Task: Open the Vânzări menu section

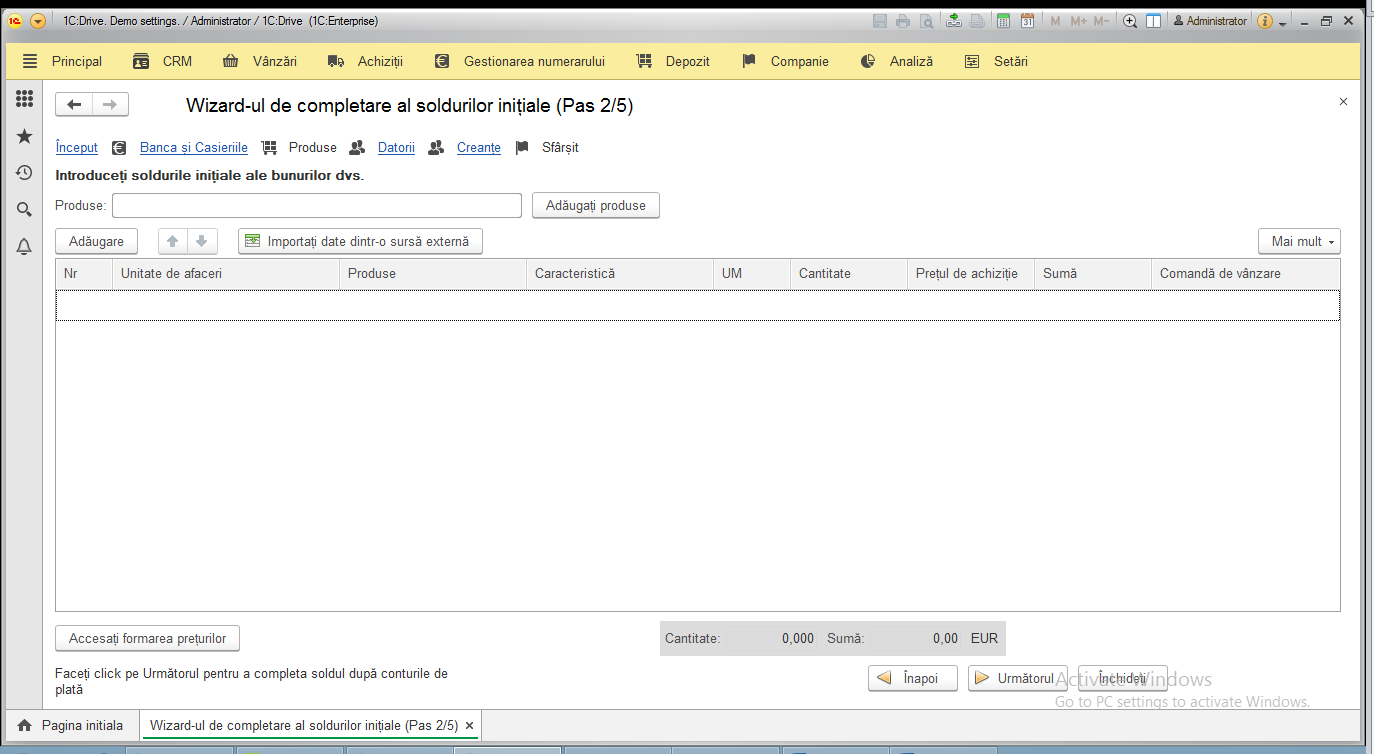Action: pos(260,61)
